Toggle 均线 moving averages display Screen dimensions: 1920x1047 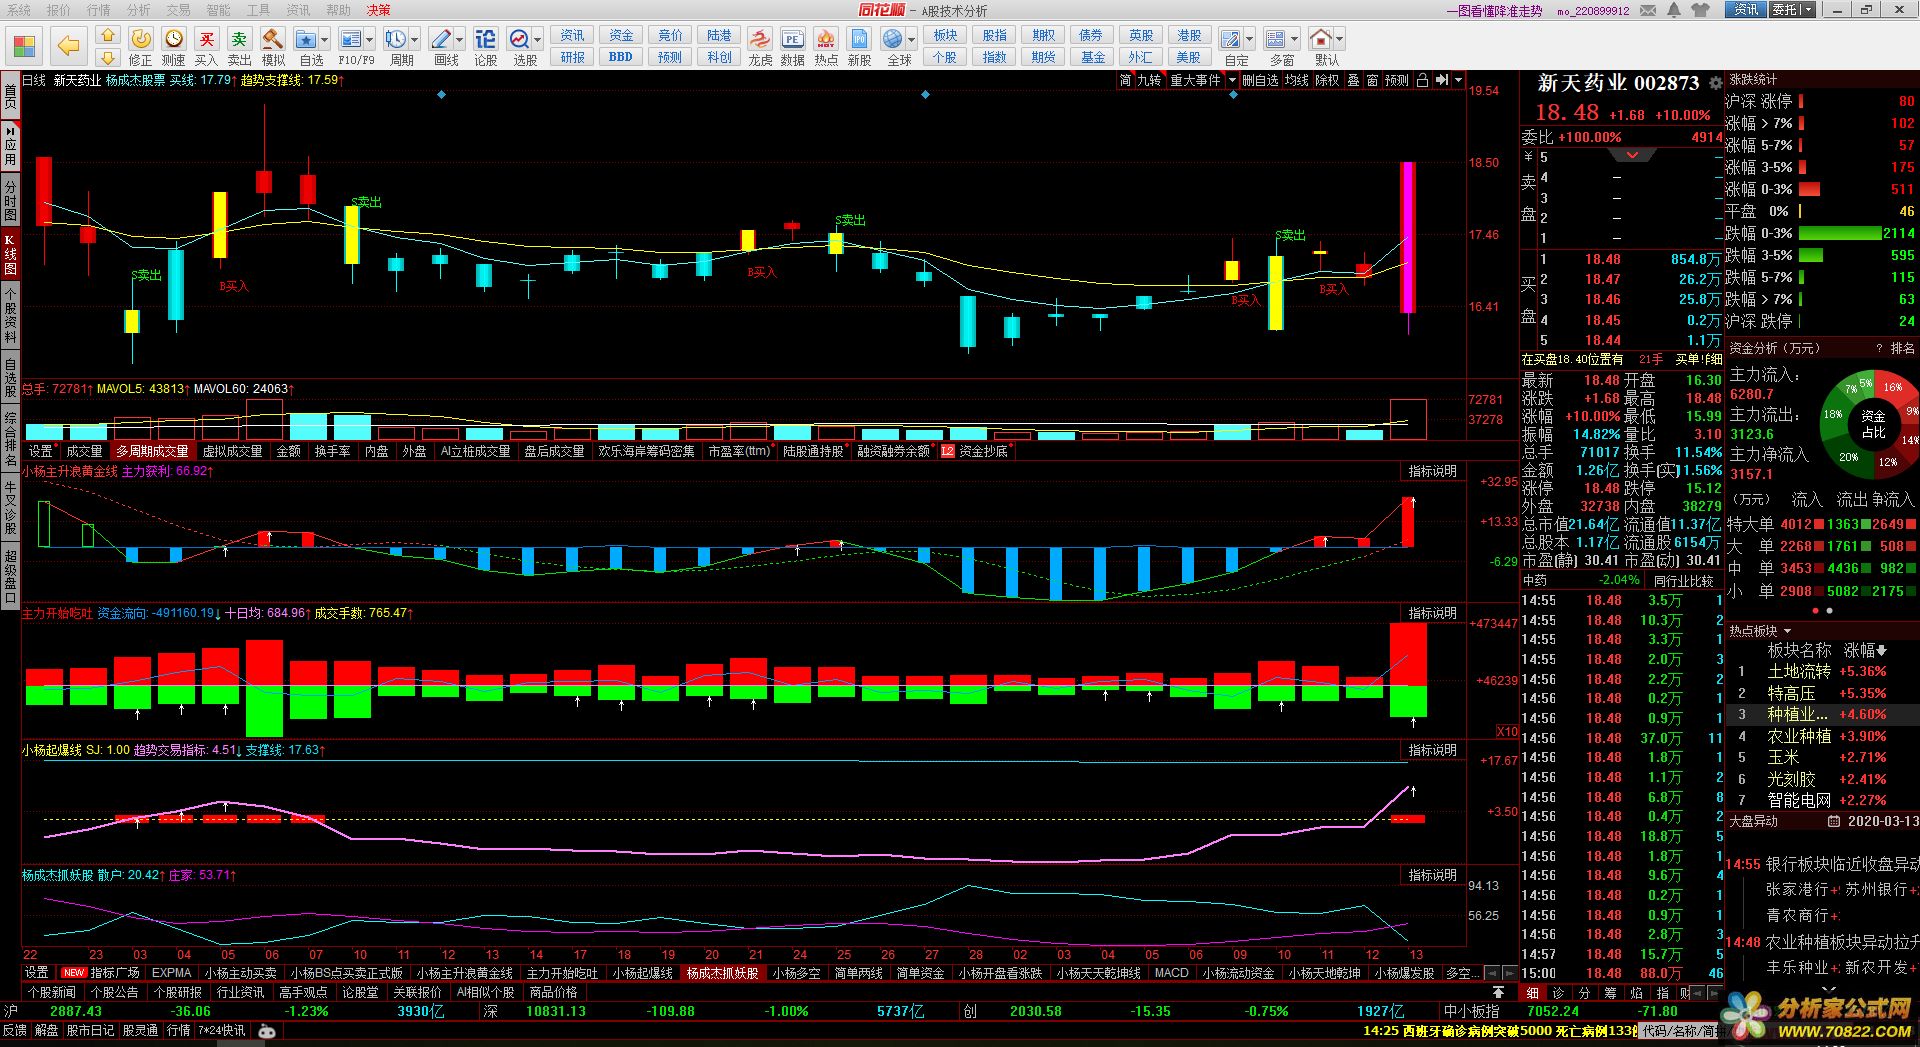pos(1297,80)
